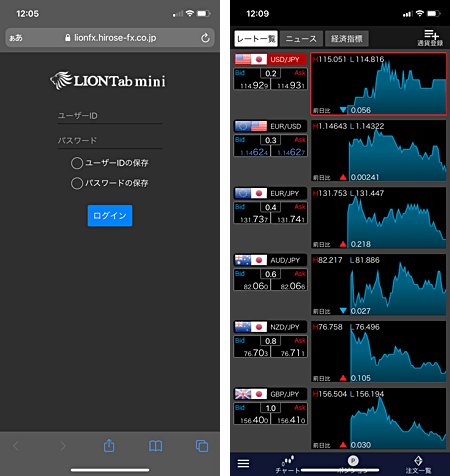Tap the Safari back arrow
Screen dimensions: 450x476
click(x=16, y=446)
